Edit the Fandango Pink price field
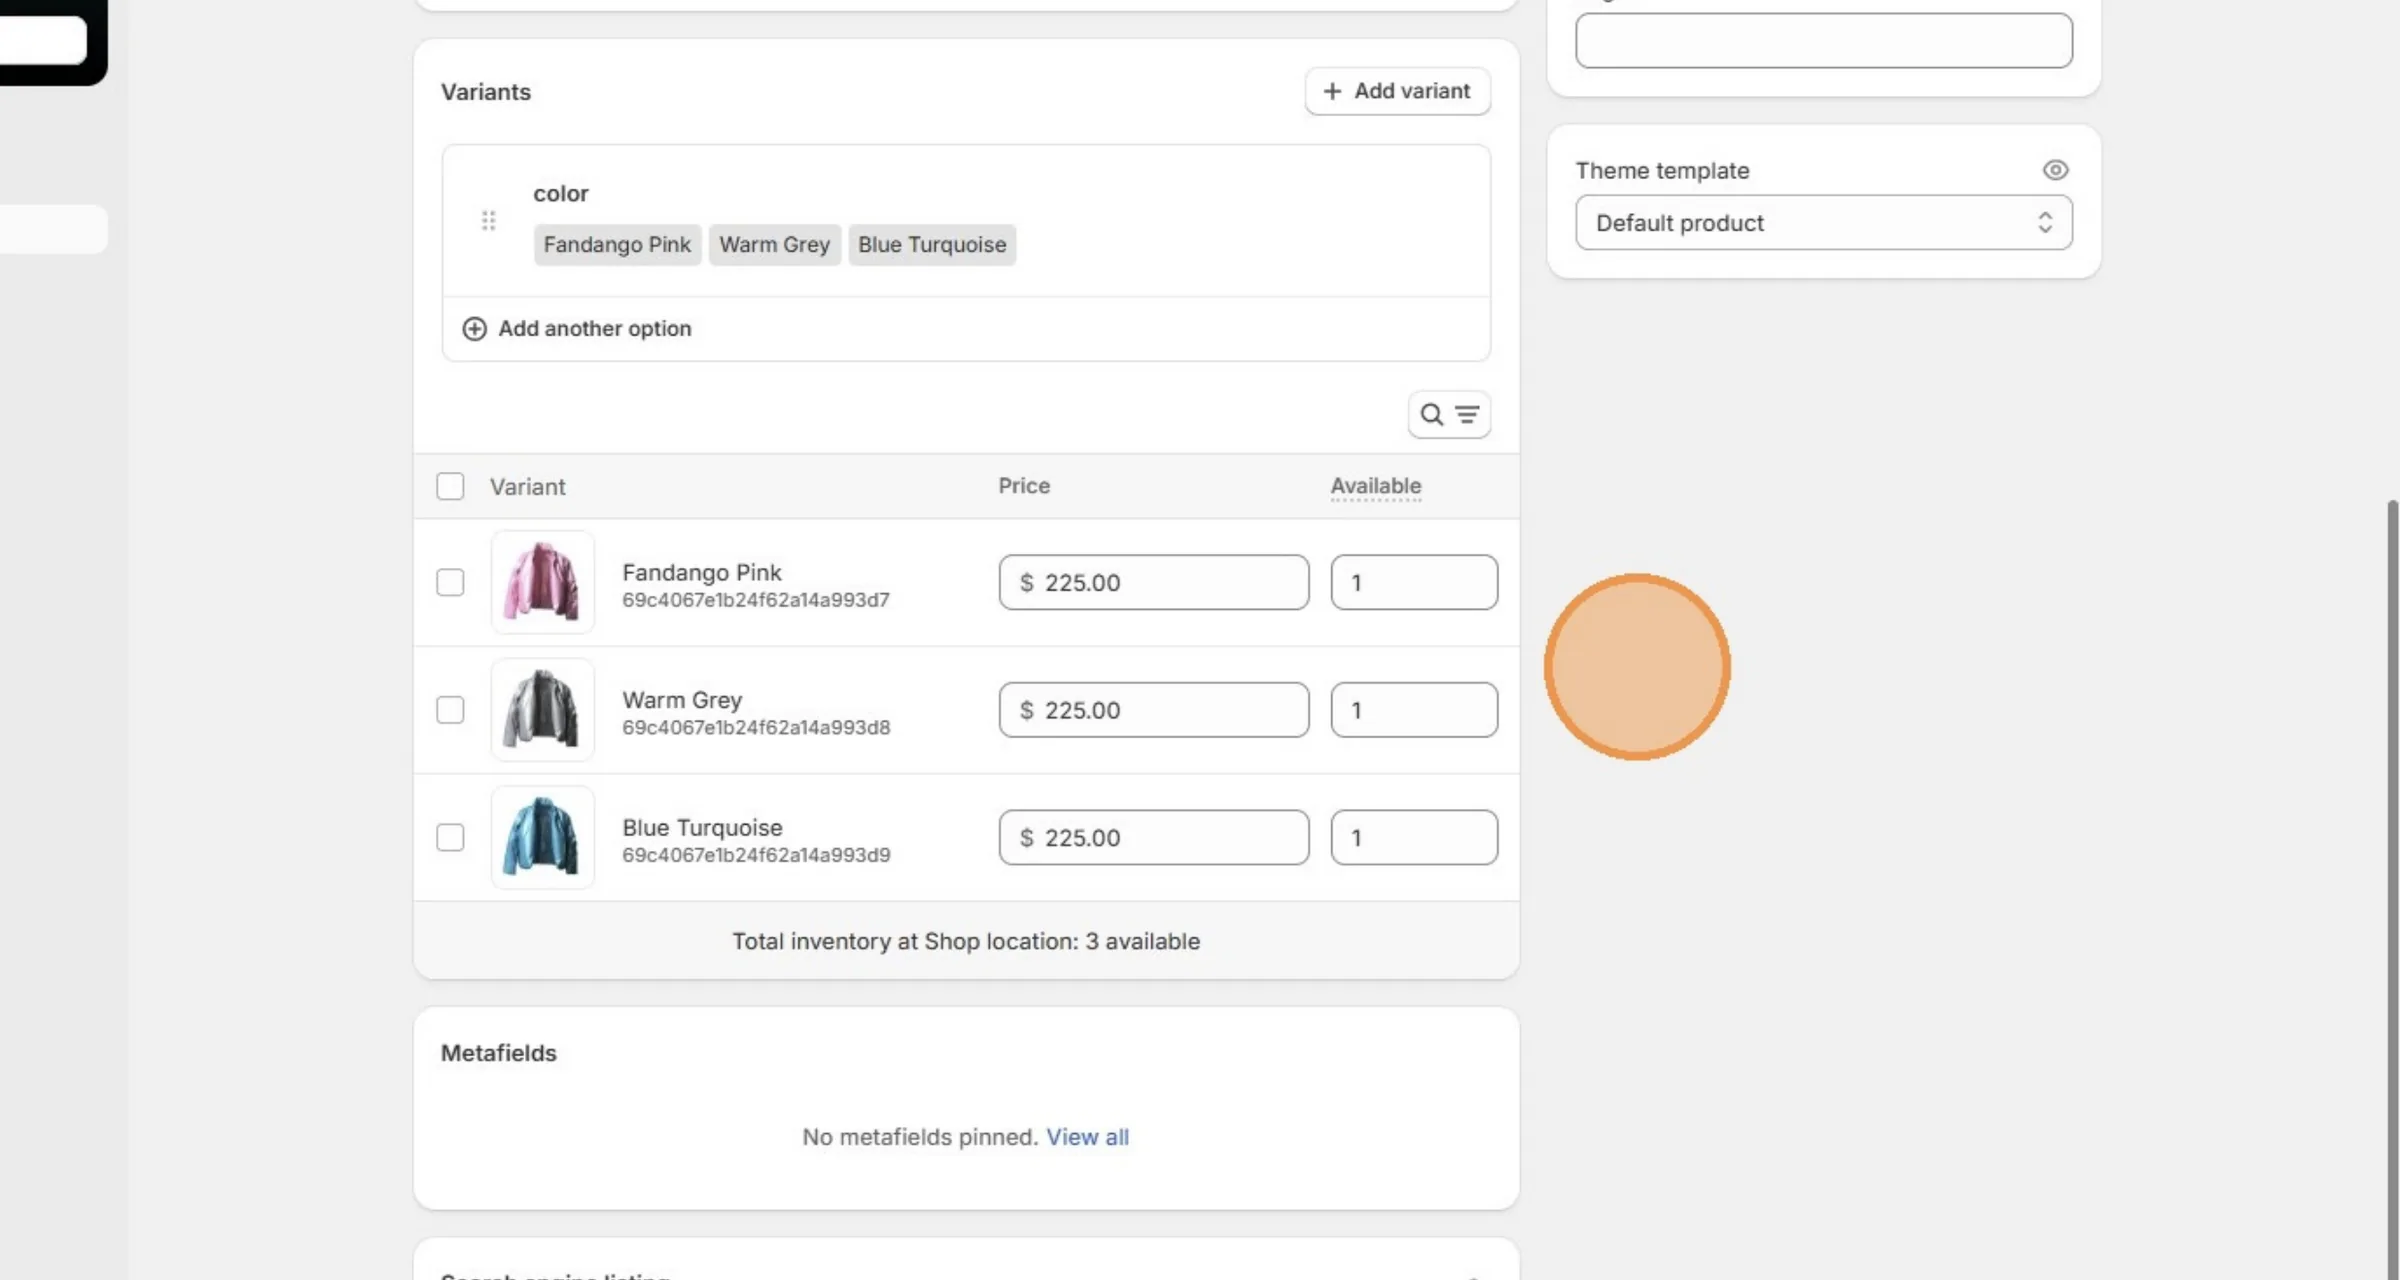Viewport: 2400px width, 1280px height. click(1154, 582)
